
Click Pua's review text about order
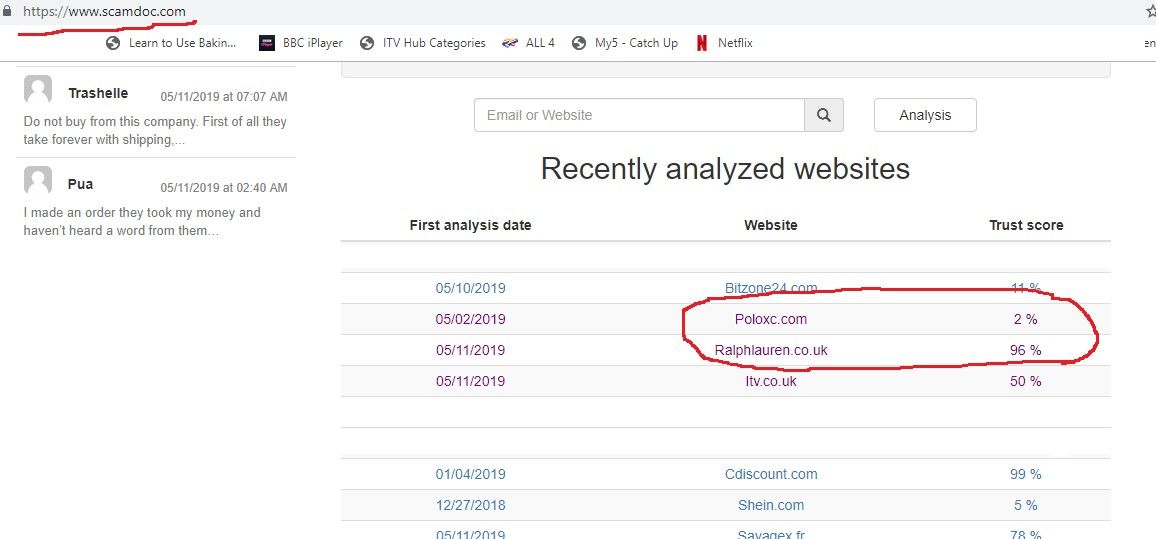pyautogui.click(x=142, y=222)
